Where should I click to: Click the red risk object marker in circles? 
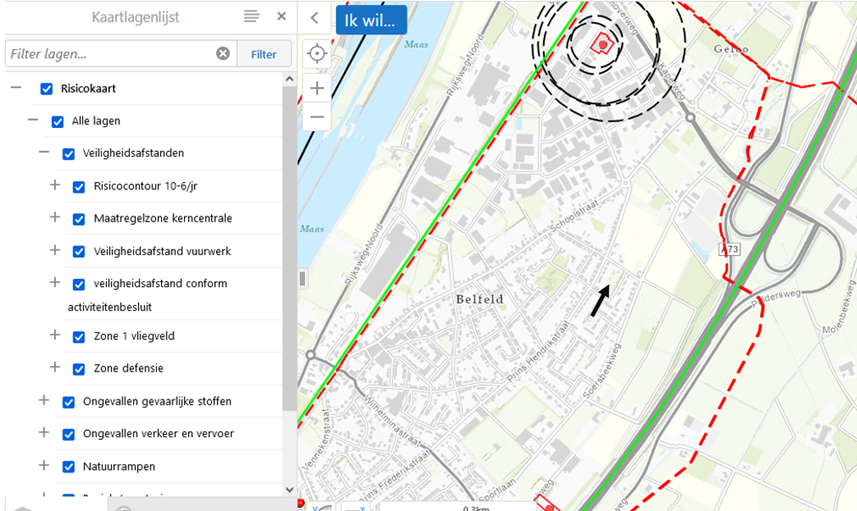click(x=602, y=45)
